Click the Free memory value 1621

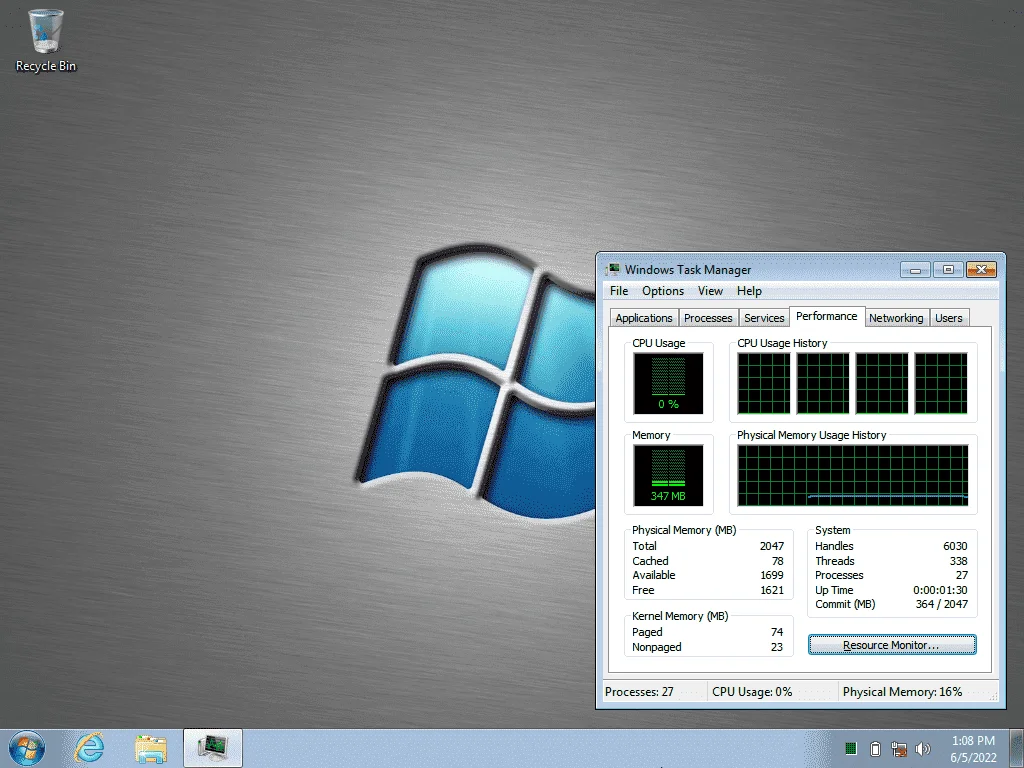click(x=771, y=590)
